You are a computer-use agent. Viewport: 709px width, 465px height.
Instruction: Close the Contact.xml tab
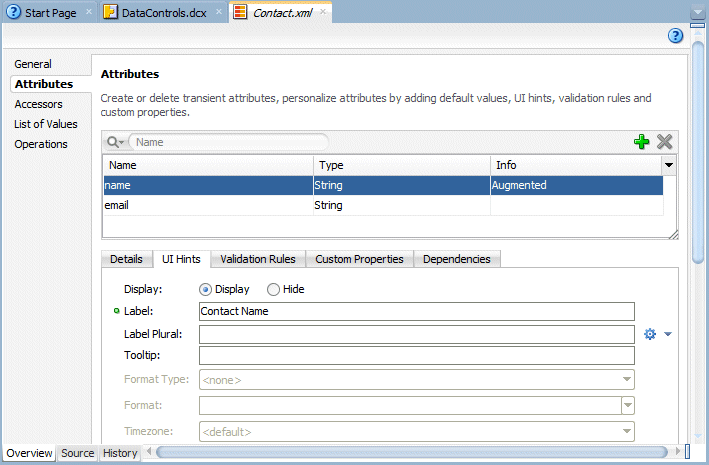(323, 12)
